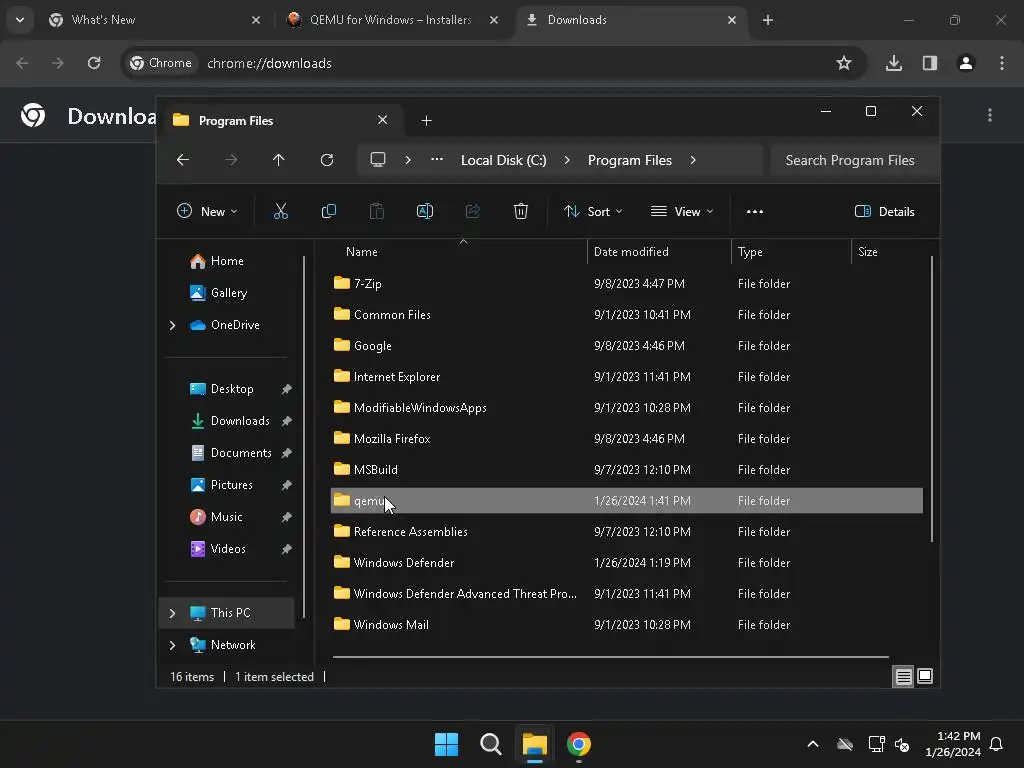Open the See more ellipsis in Explorer toolbar

pos(755,212)
